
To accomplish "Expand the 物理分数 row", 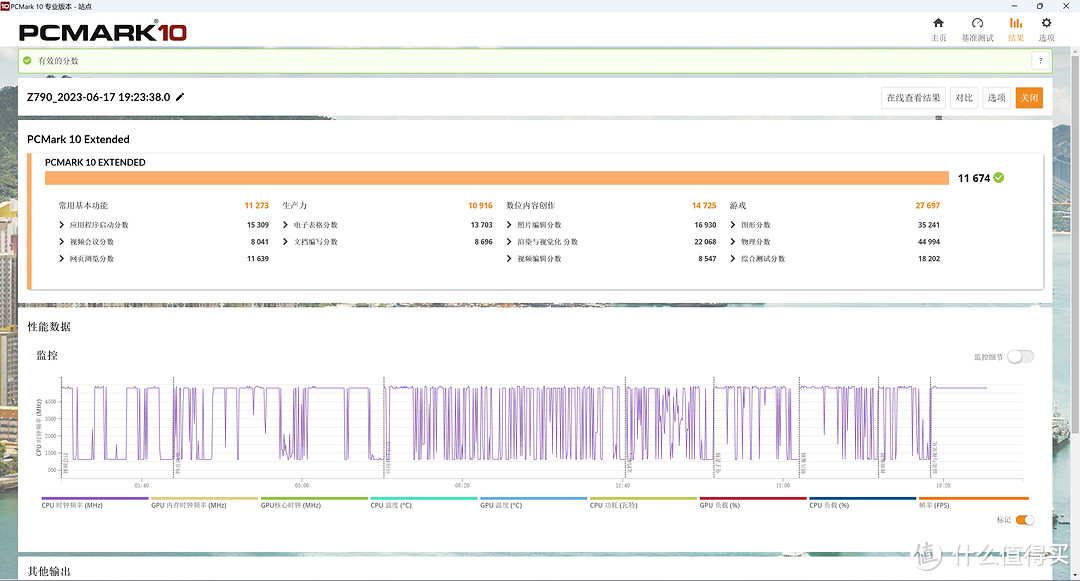I will [x=733, y=242].
